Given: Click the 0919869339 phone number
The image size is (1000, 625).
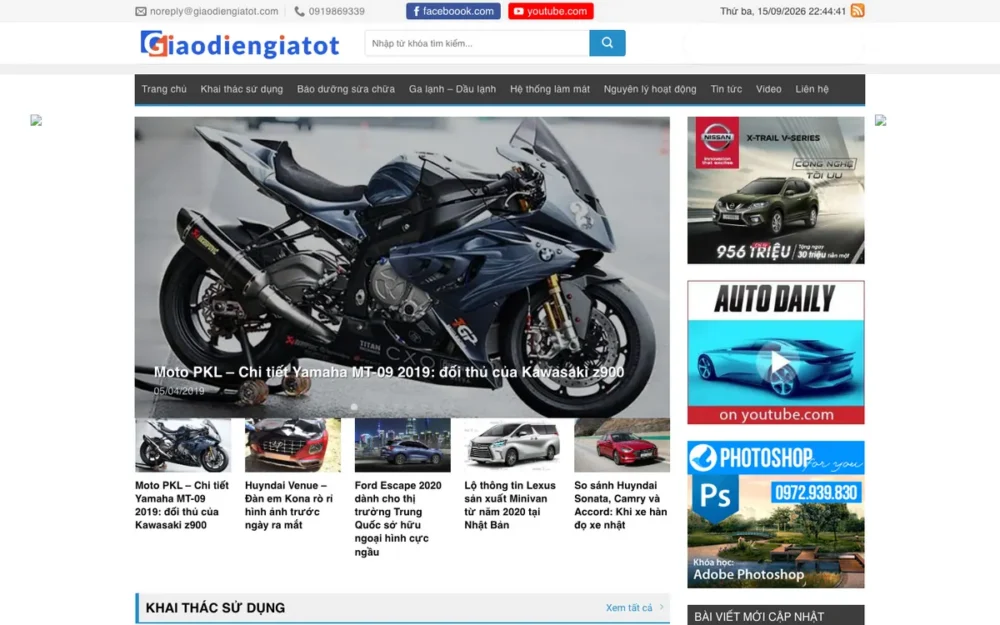Looking at the screenshot, I should pyautogui.click(x=337, y=11).
